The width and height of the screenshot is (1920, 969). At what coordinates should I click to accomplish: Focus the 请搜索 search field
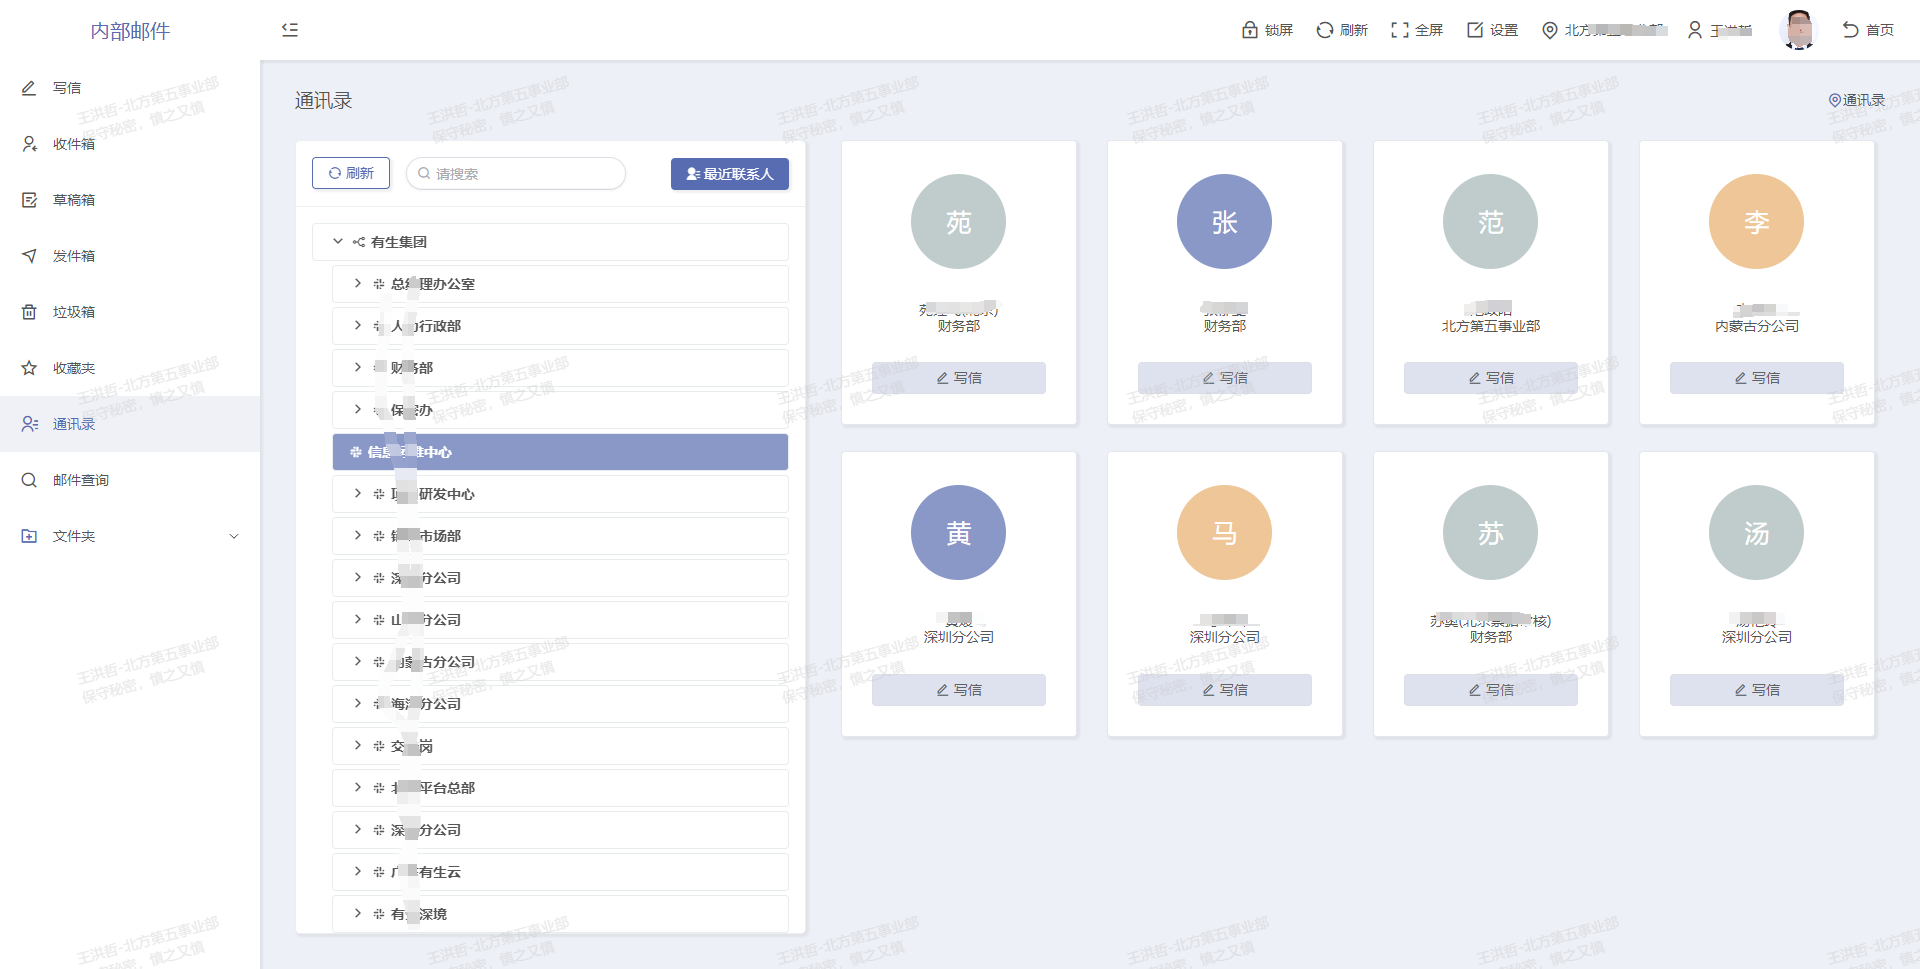(x=516, y=173)
